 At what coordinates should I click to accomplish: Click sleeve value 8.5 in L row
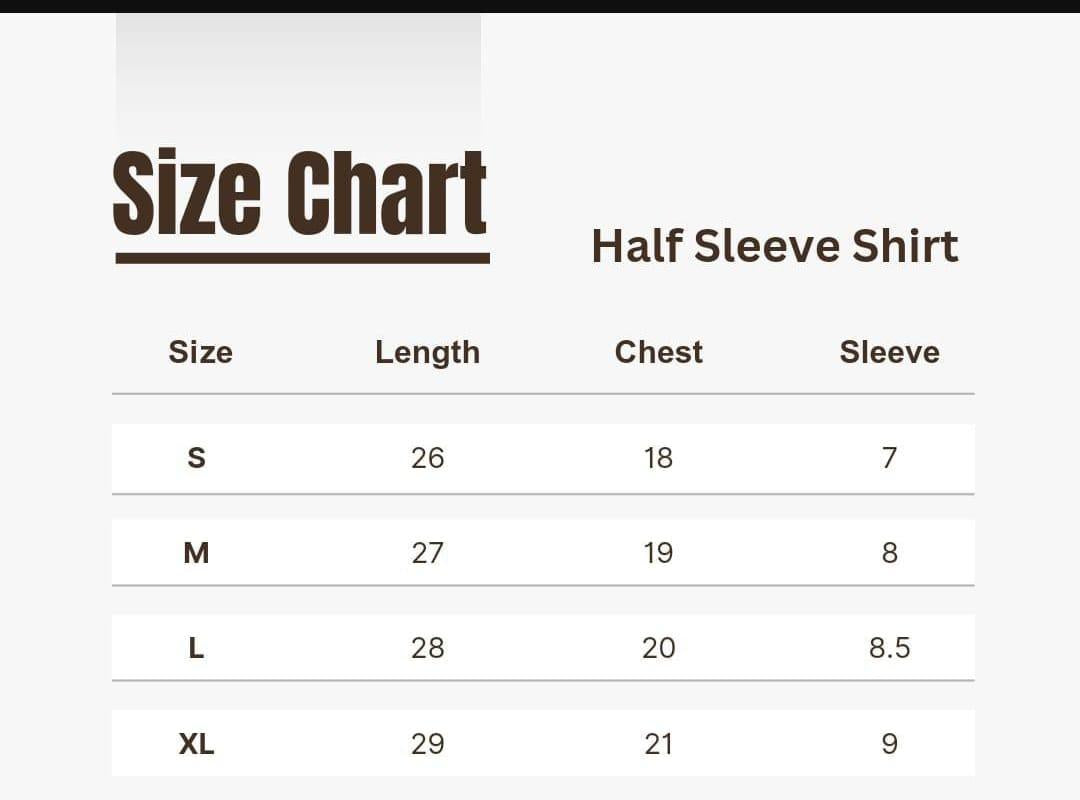889,648
